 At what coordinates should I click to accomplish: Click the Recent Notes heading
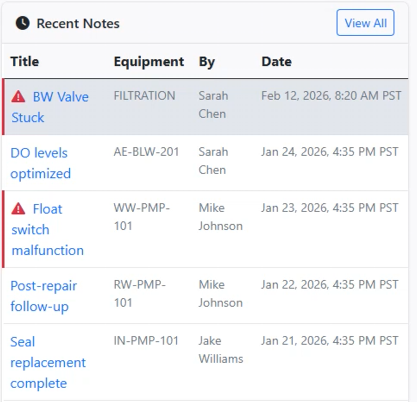pos(78,23)
